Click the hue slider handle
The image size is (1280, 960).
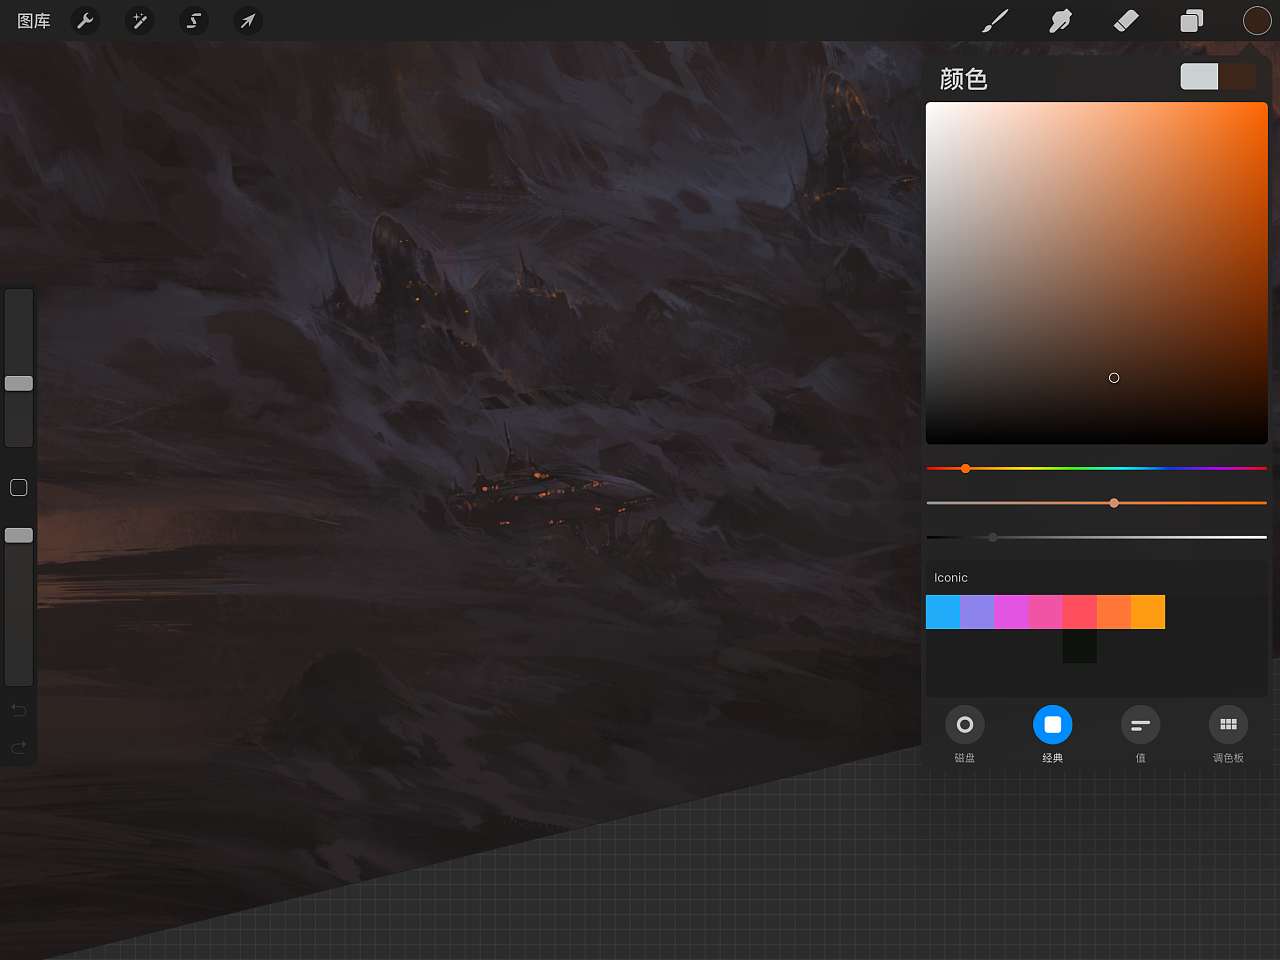pyautogui.click(x=966, y=468)
